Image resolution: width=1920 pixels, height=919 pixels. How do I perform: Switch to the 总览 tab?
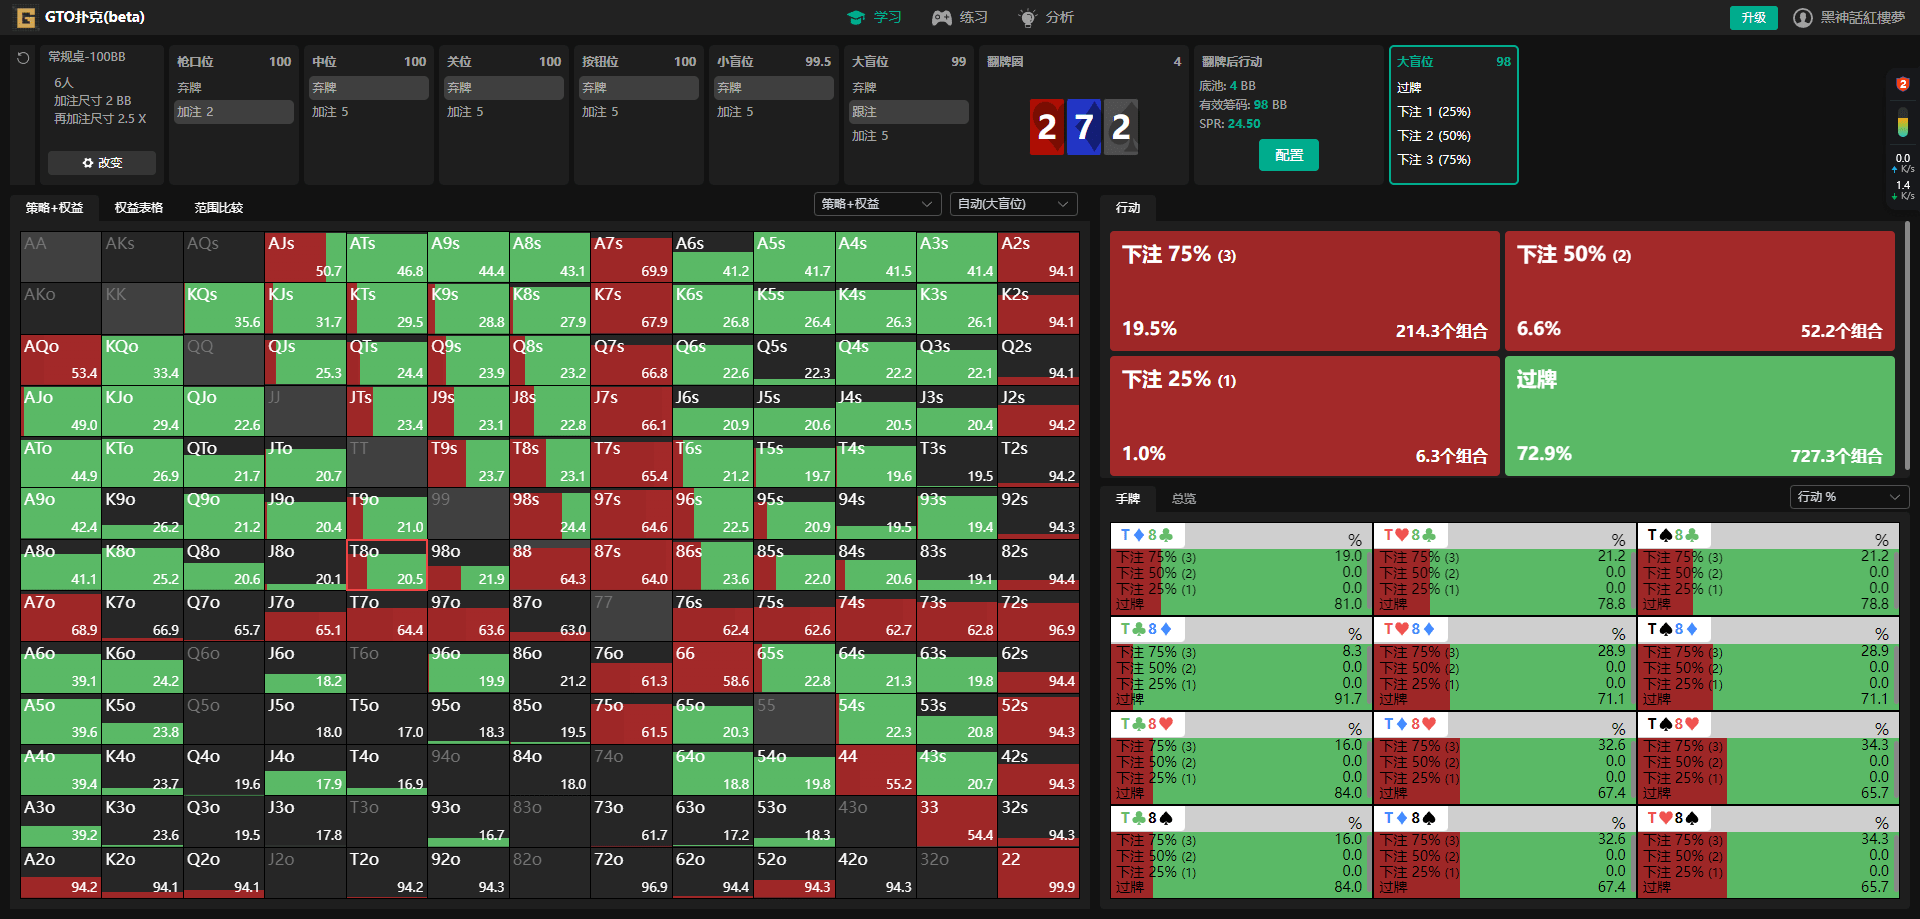pyautogui.click(x=1184, y=499)
